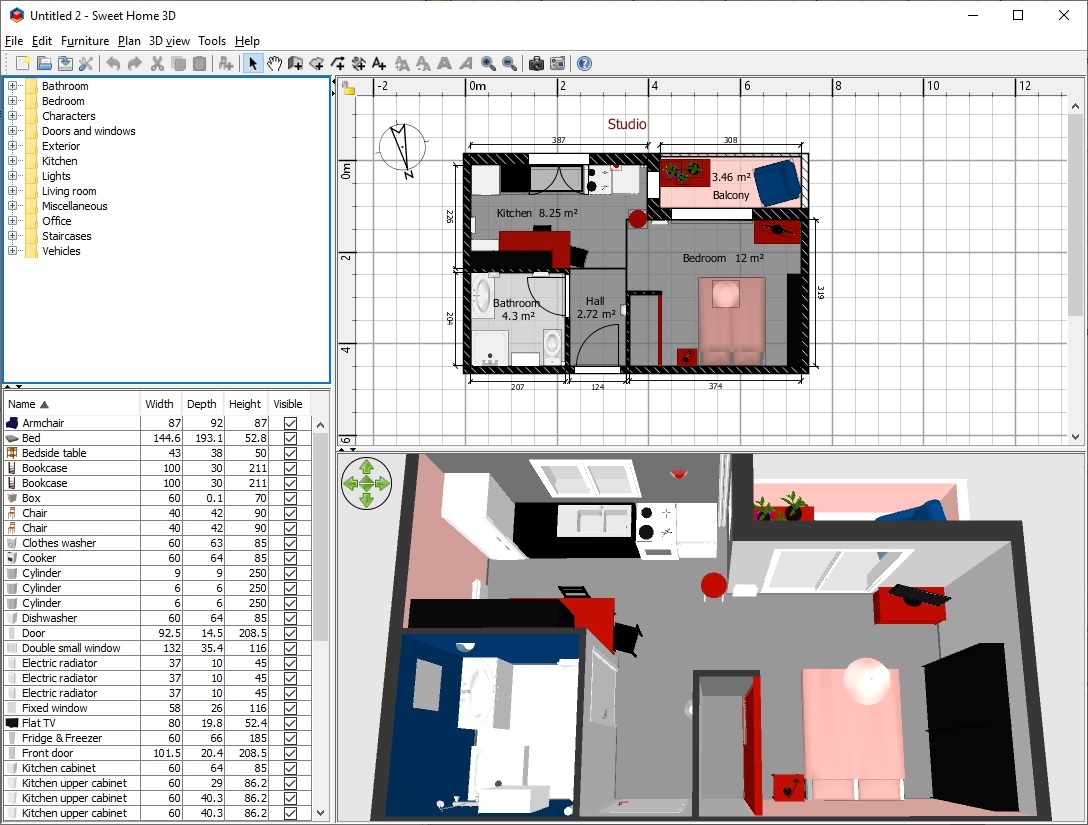Open the File menu

tap(14, 41)
